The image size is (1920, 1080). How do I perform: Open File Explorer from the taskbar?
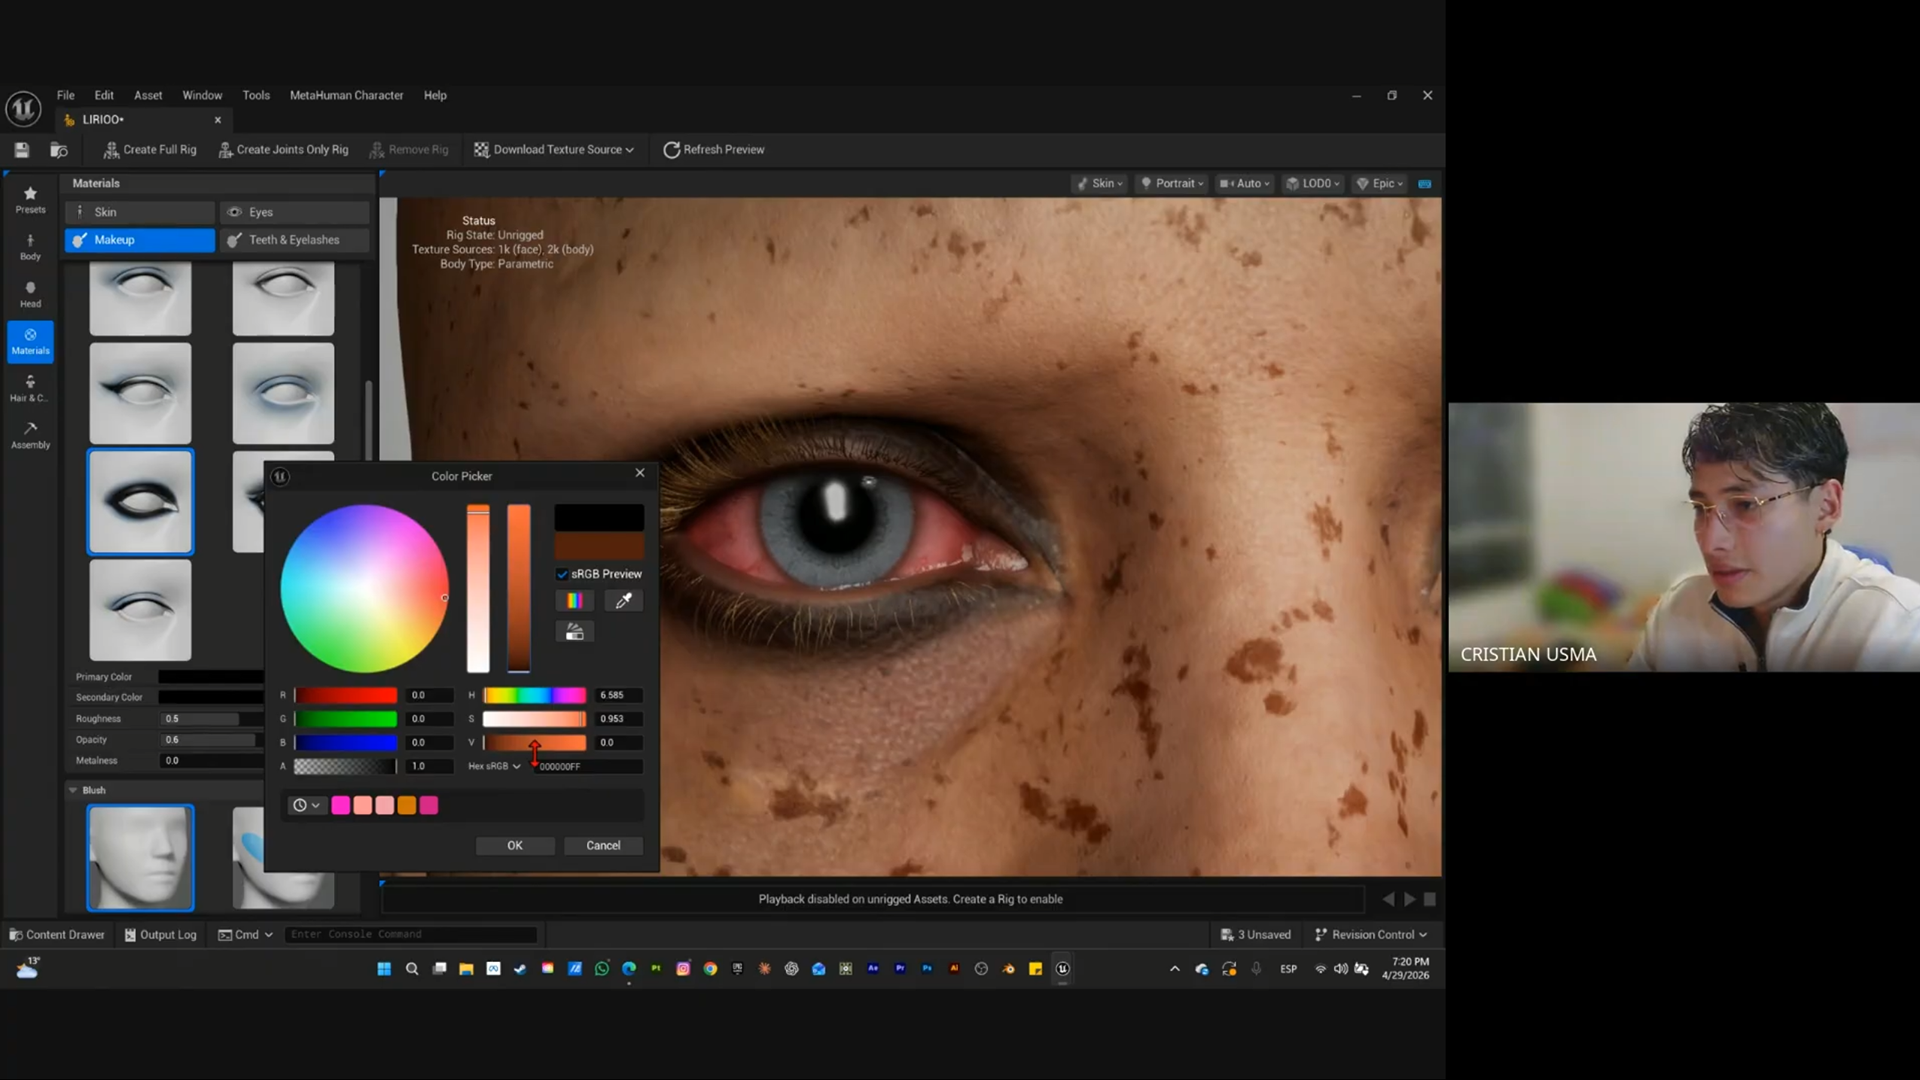tap(466, 968)
